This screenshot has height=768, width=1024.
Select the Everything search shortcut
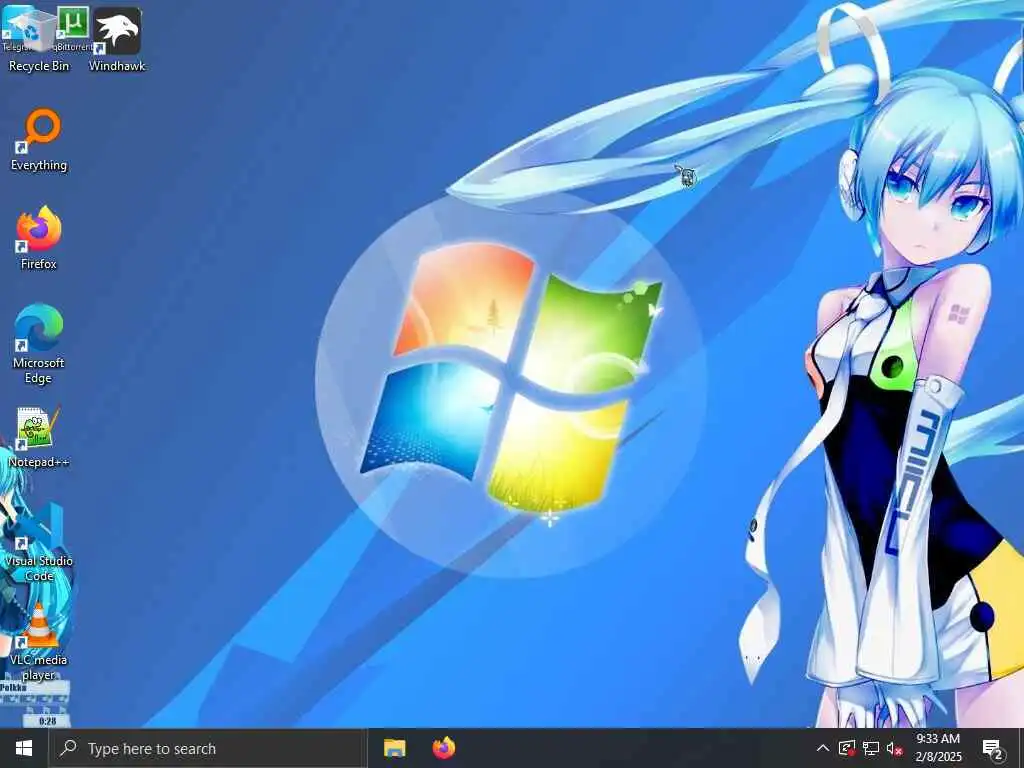click(39, 140)
